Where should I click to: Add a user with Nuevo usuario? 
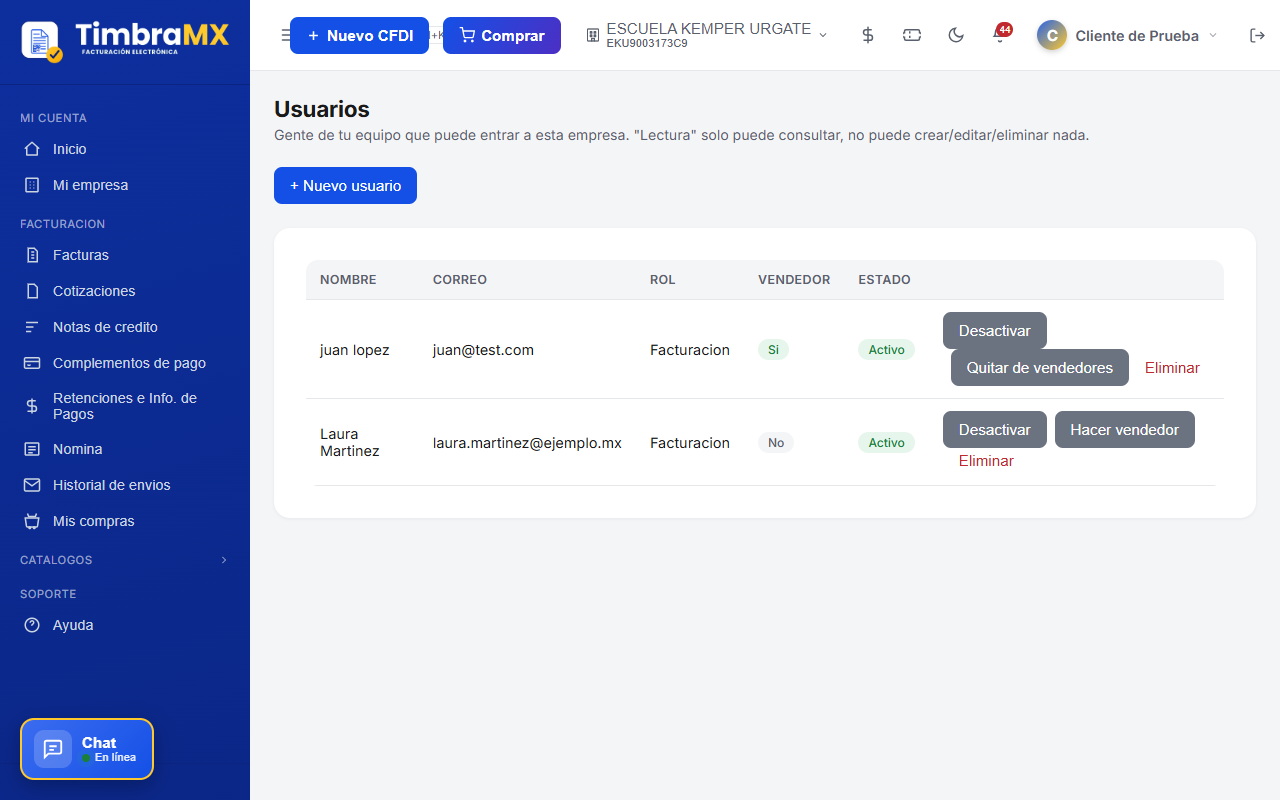[x=345, y=185]
